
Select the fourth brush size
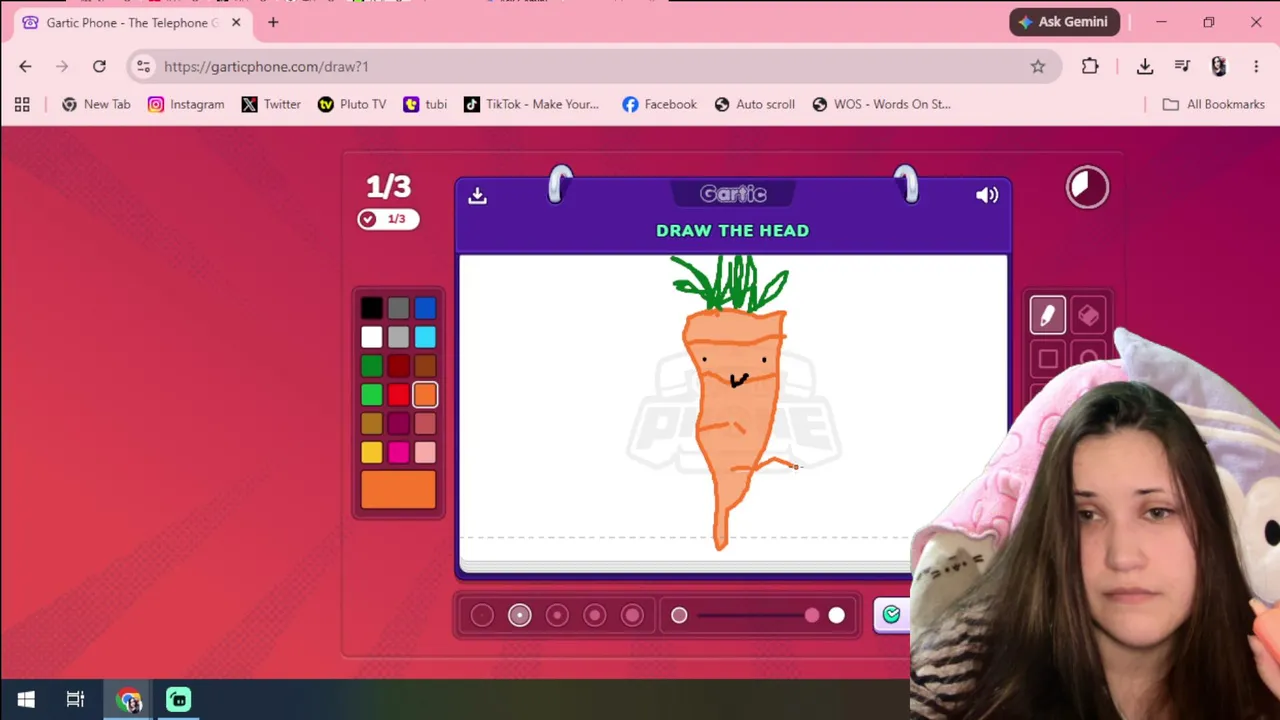coord(594,615)
